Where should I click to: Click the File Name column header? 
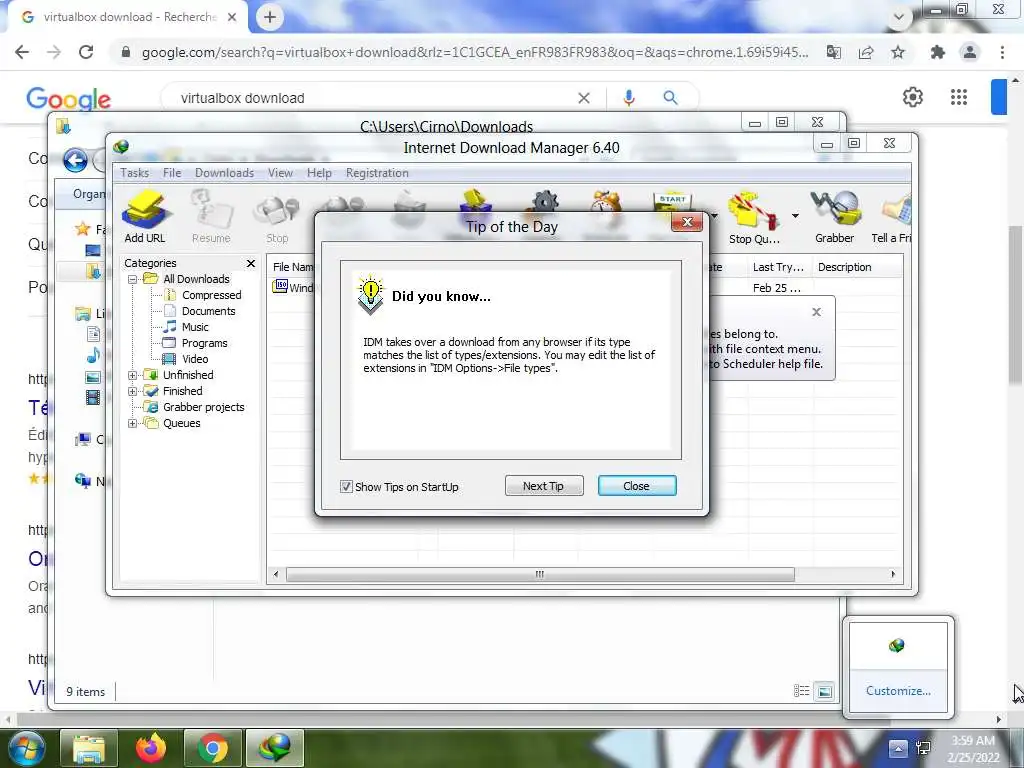click(x=291, y=267)
